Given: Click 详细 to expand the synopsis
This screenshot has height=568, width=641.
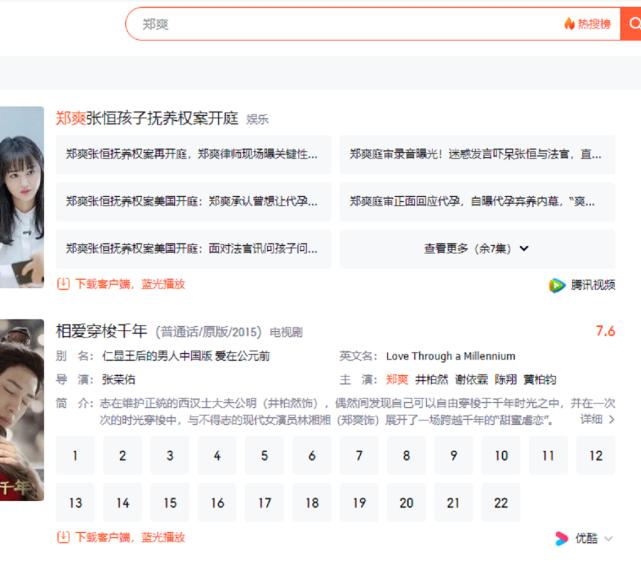Looking at the screenshot, I should click(x=591, y=419).
